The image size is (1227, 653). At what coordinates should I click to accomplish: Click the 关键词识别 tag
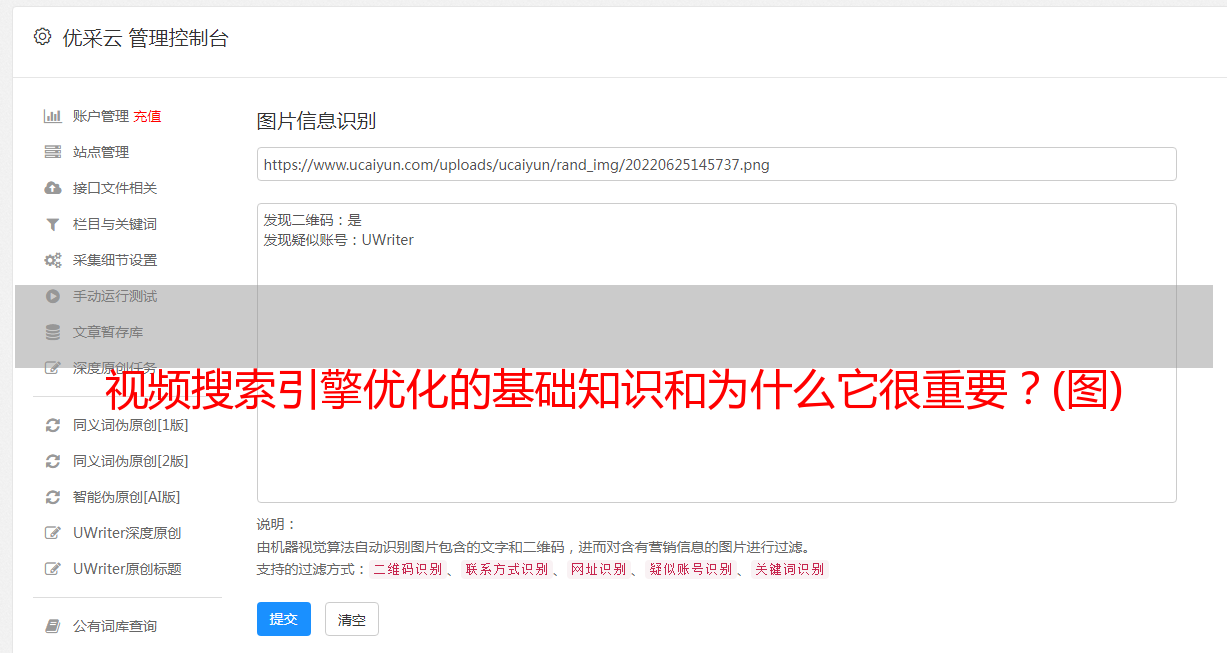[790, 569]
